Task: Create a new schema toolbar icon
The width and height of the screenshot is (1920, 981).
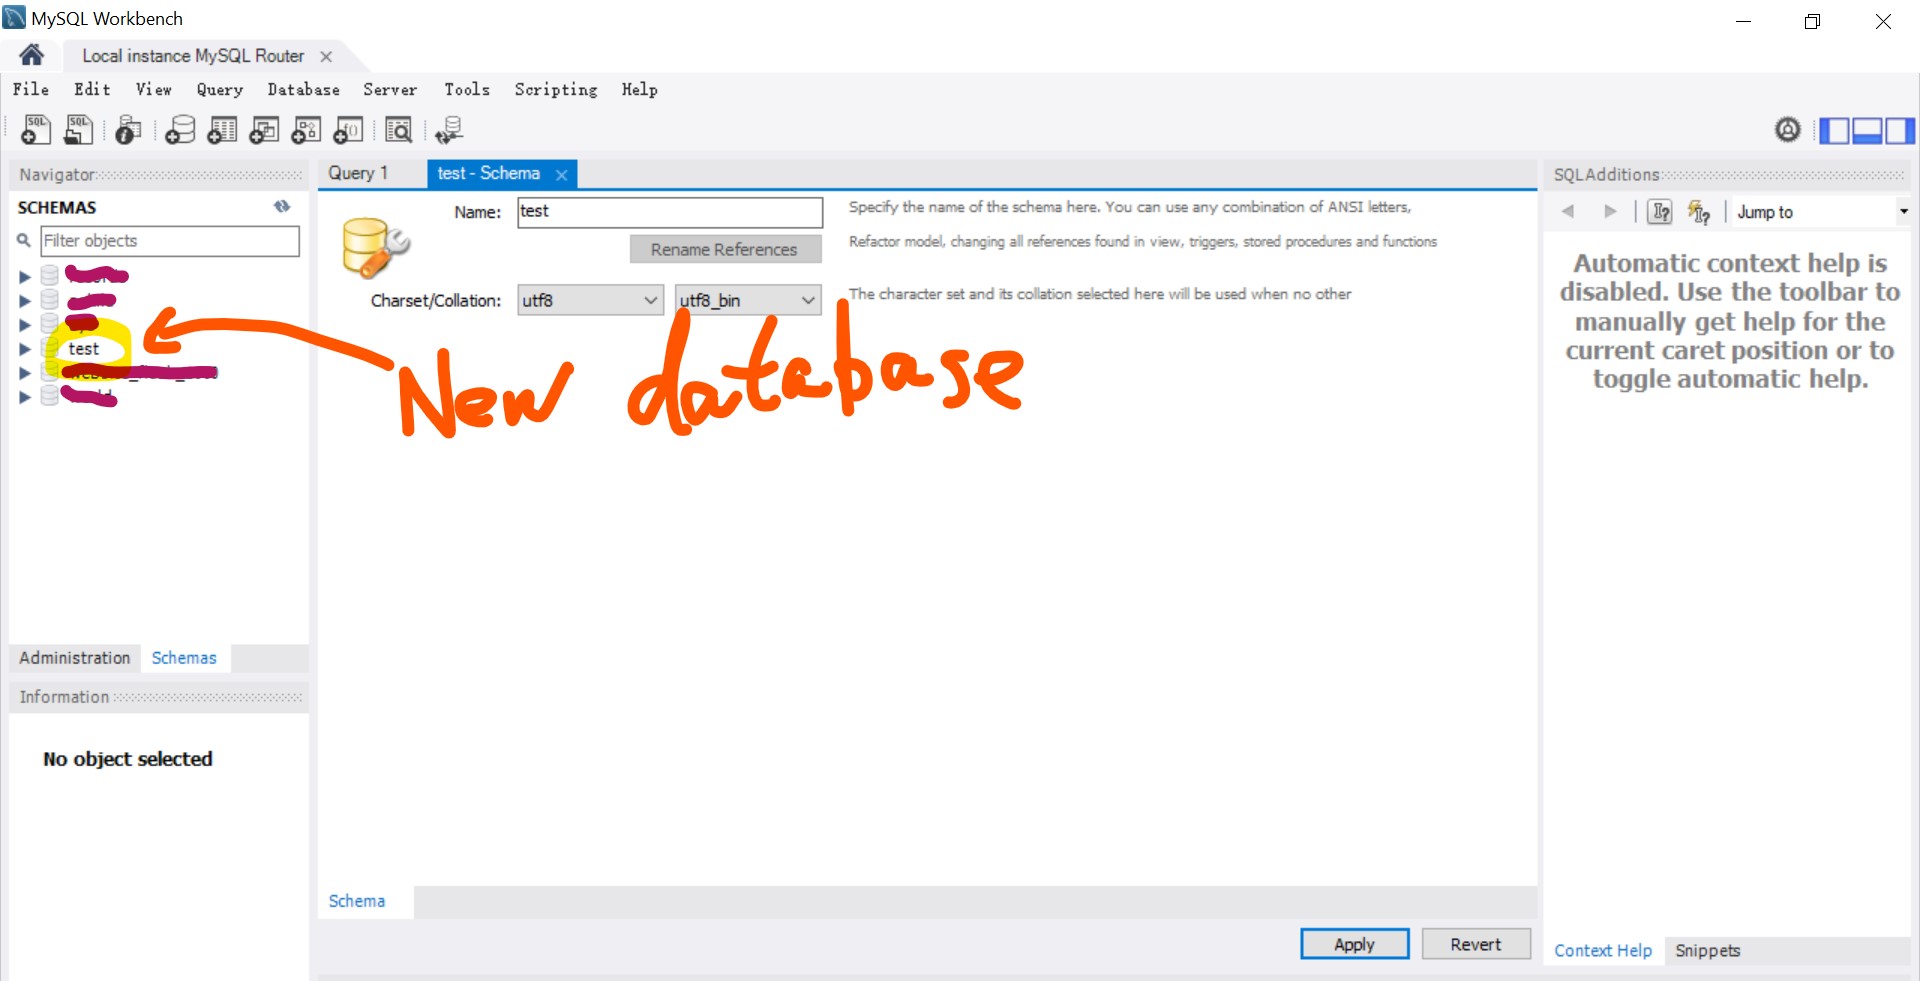Action: click(x=180, y=130)
